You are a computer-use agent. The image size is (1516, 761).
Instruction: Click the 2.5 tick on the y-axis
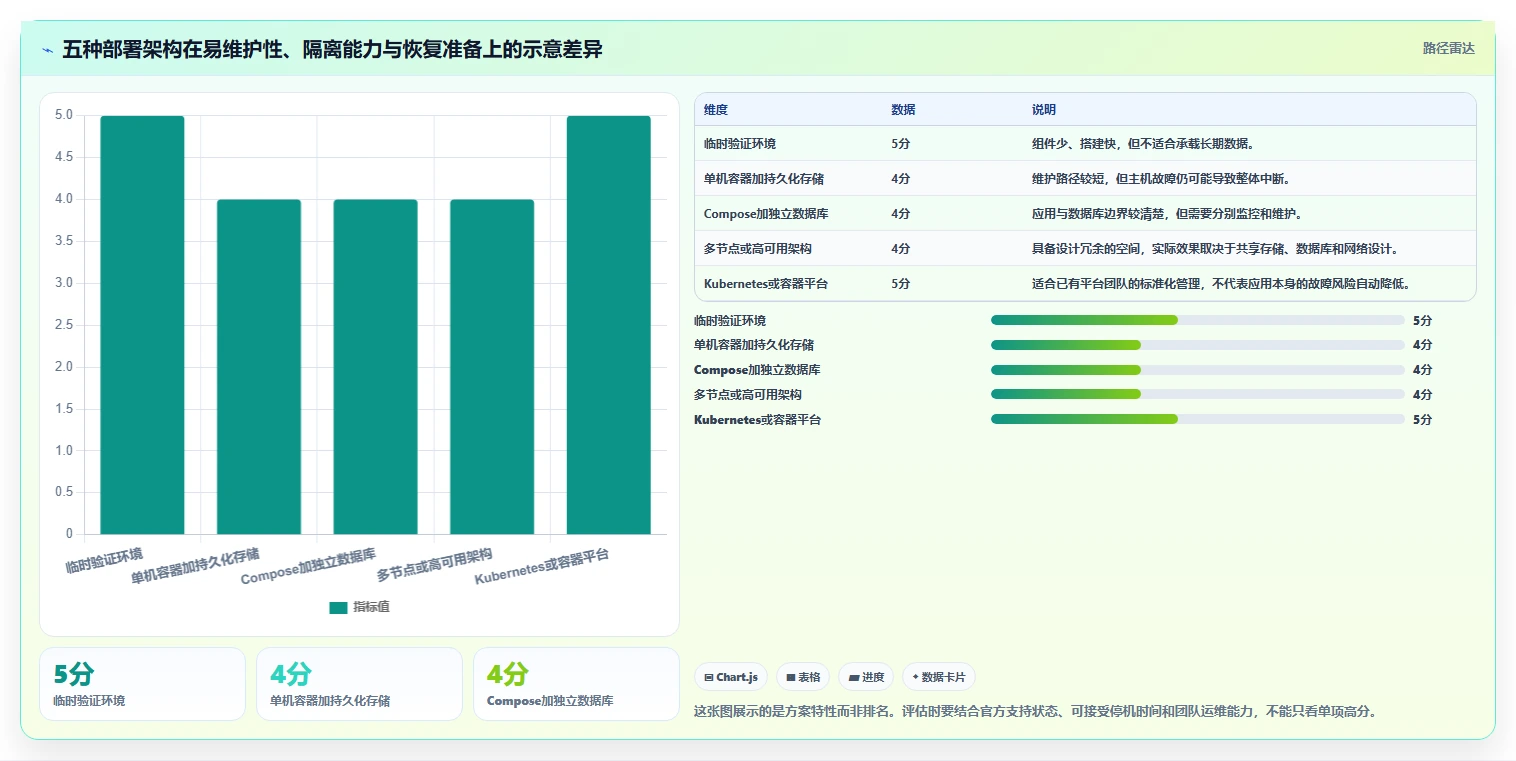64,325
